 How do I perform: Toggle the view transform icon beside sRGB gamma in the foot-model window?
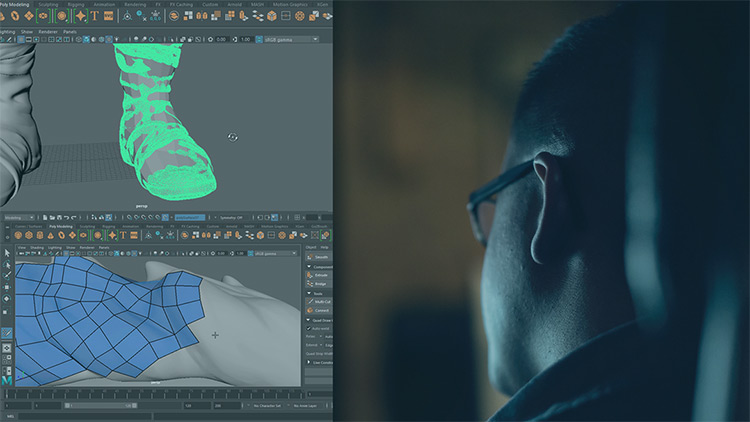(259, 39)
